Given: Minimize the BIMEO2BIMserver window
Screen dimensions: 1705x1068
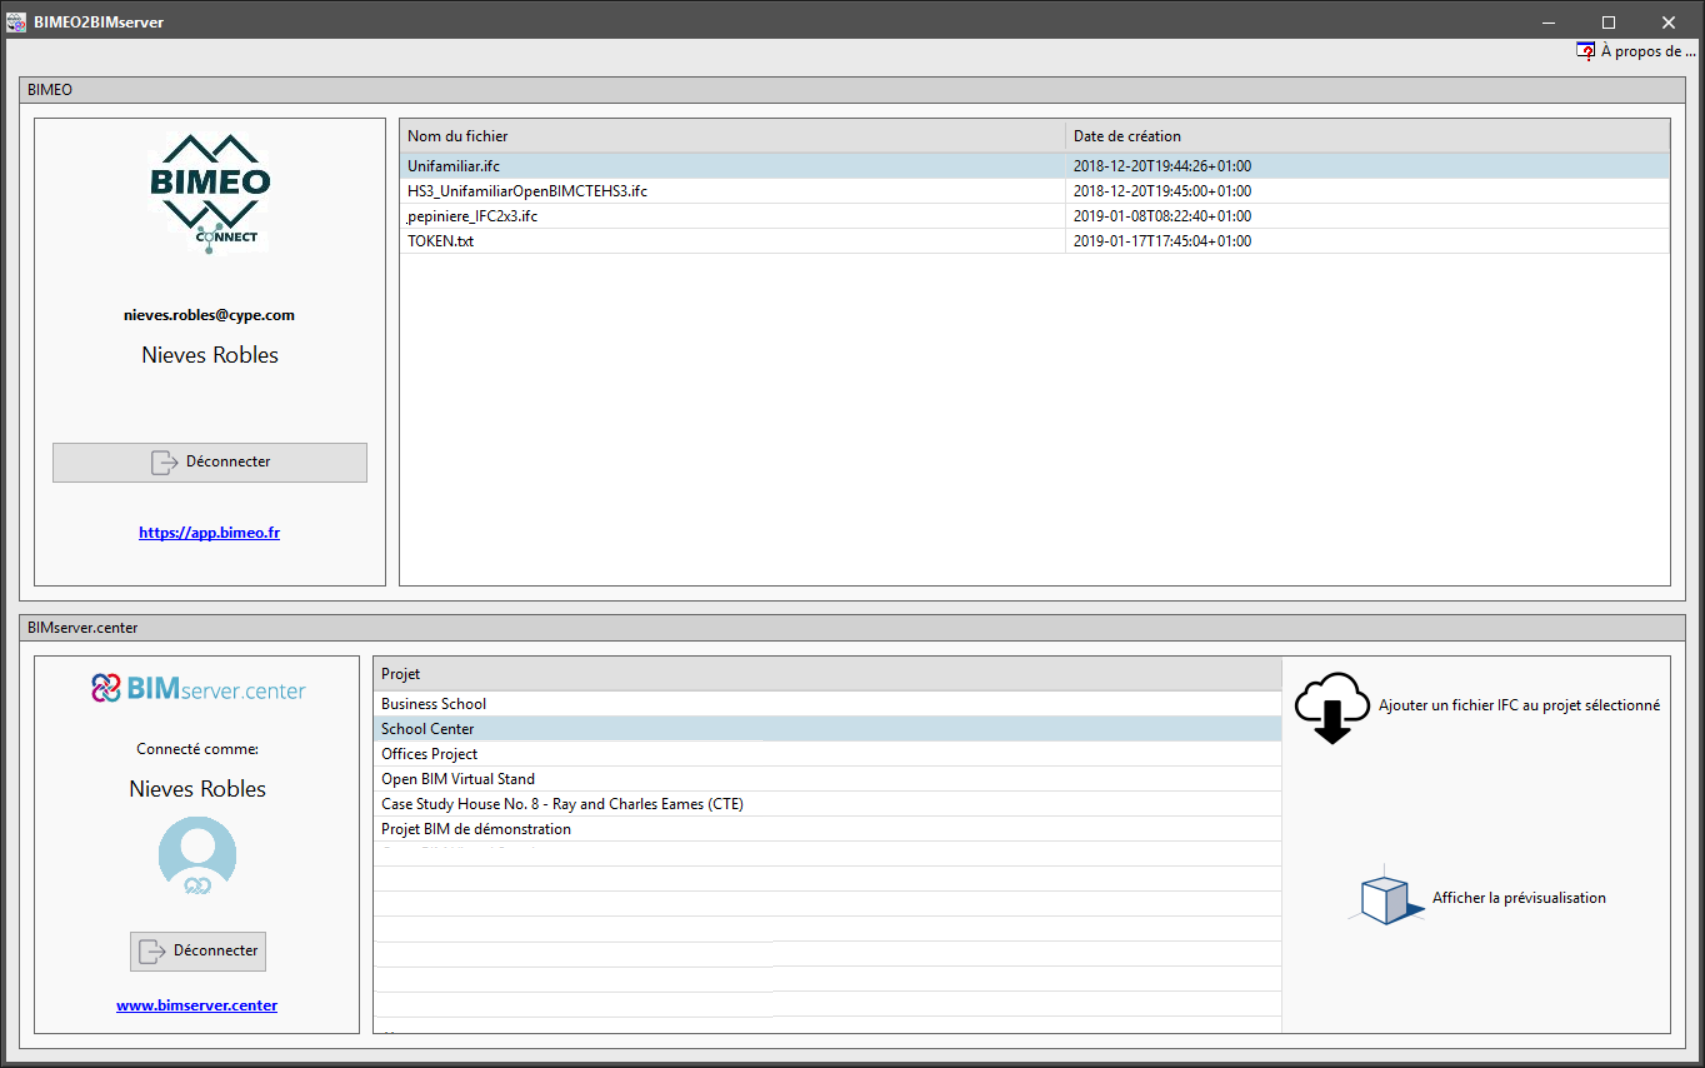Looking at the screenshot, I should pos(1548,22).
